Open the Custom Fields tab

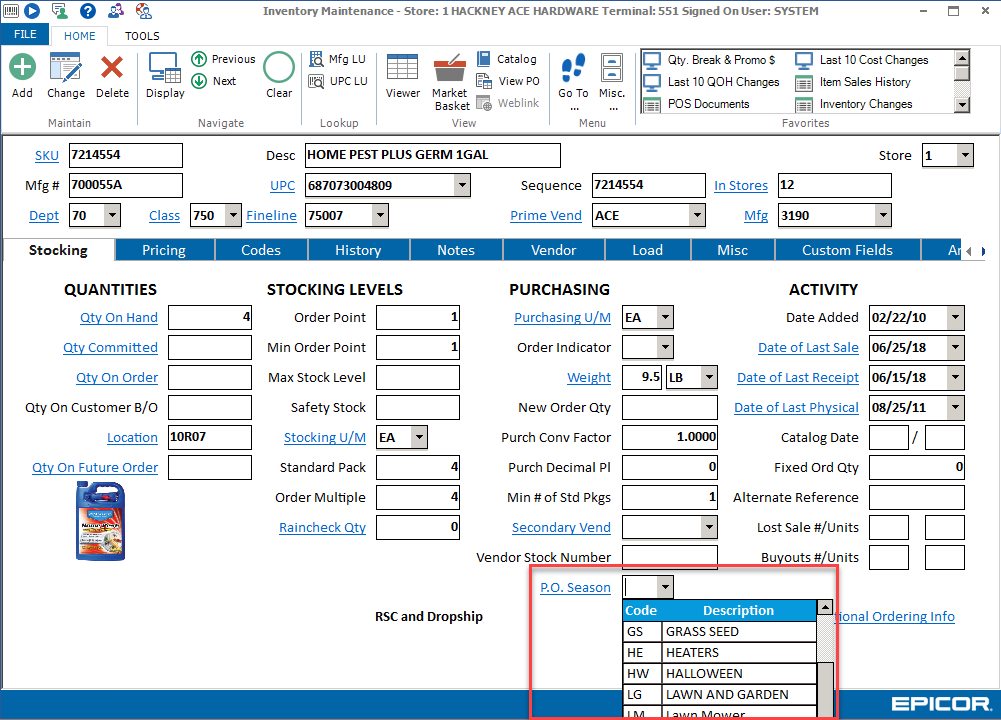847,250
